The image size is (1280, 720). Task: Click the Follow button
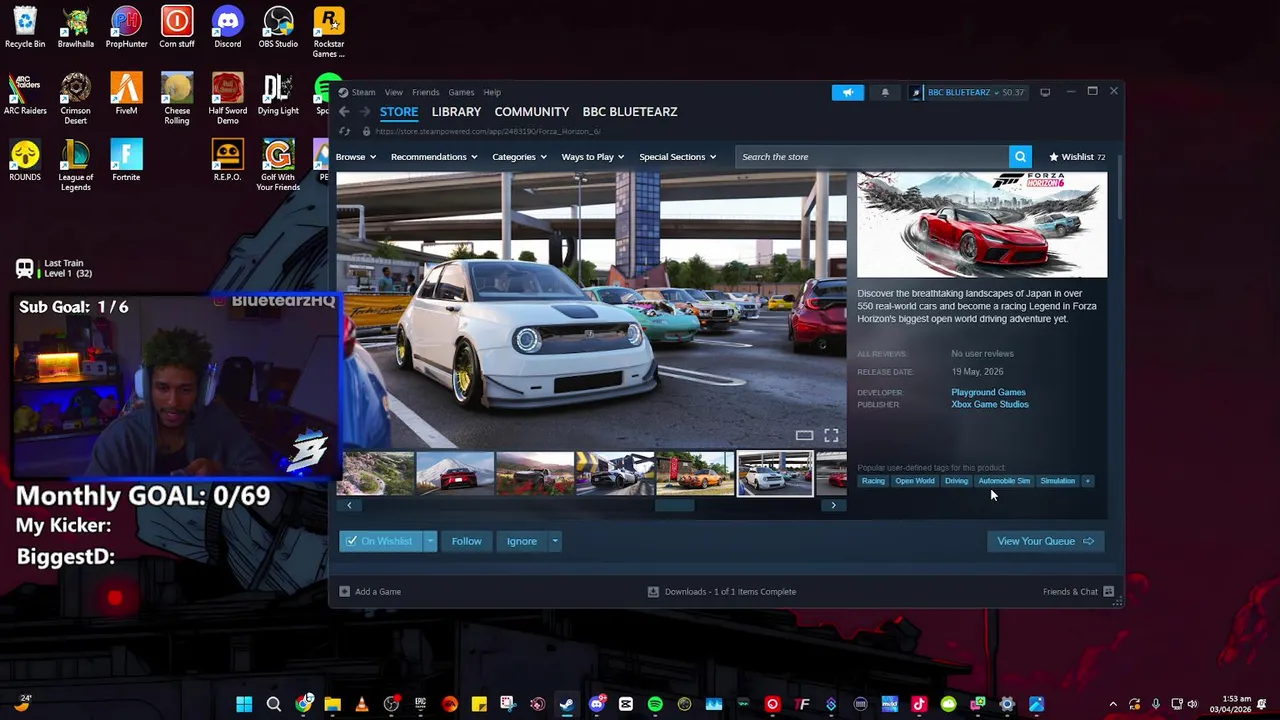466,541
